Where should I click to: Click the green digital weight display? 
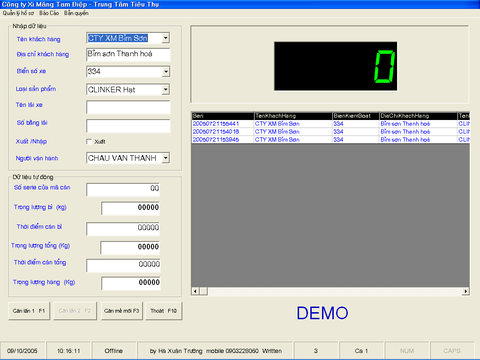click(x=335, y=66)
